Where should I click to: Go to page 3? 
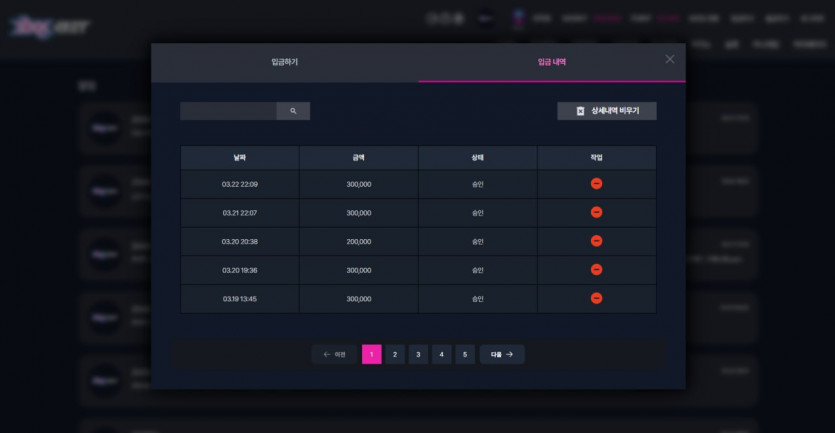pyautogui.click(x=418, y=354)
